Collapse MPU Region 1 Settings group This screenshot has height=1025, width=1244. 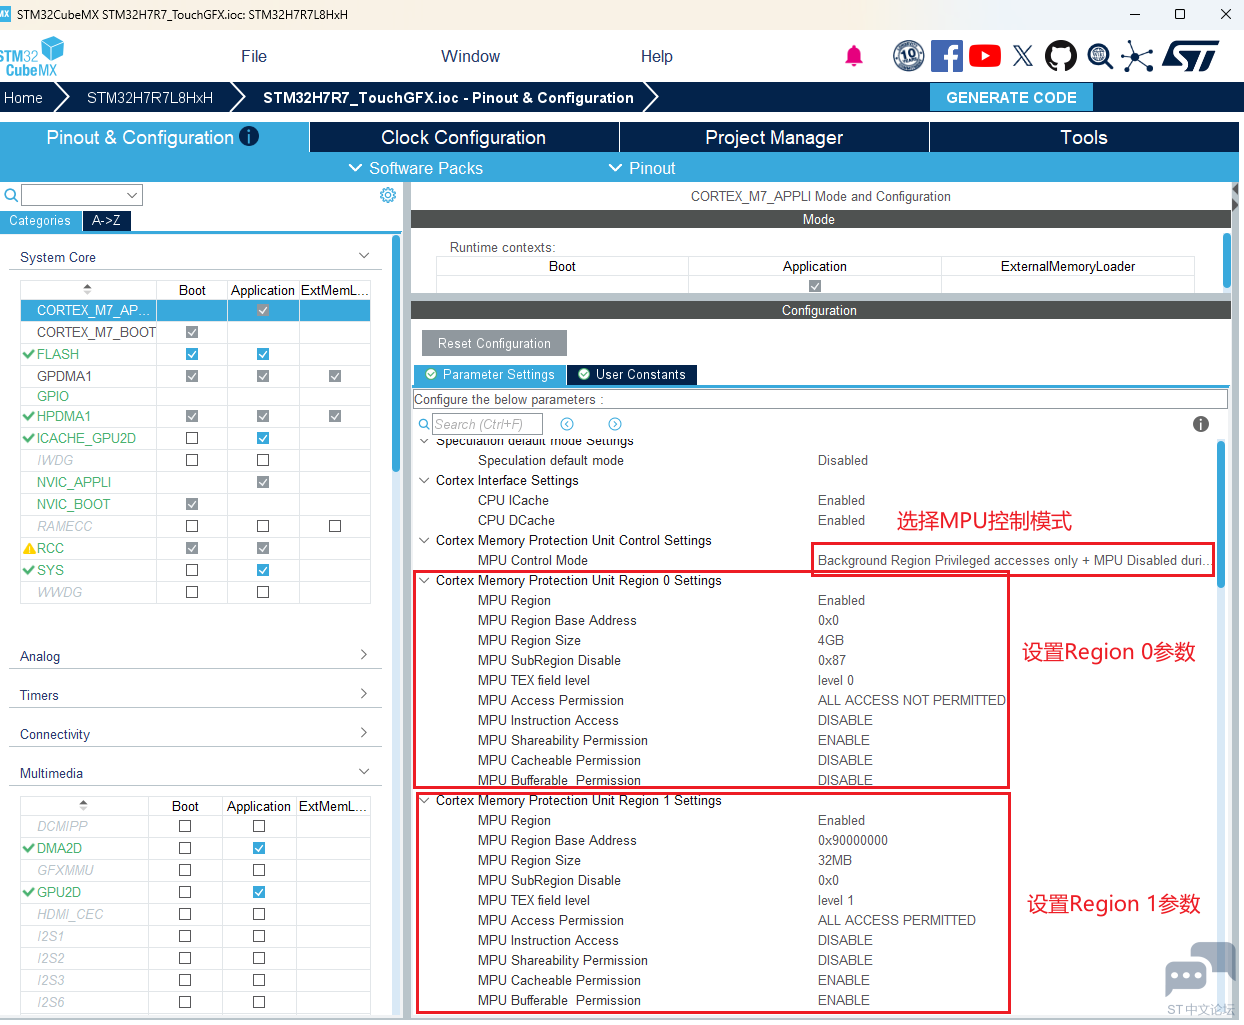[424, 800]
